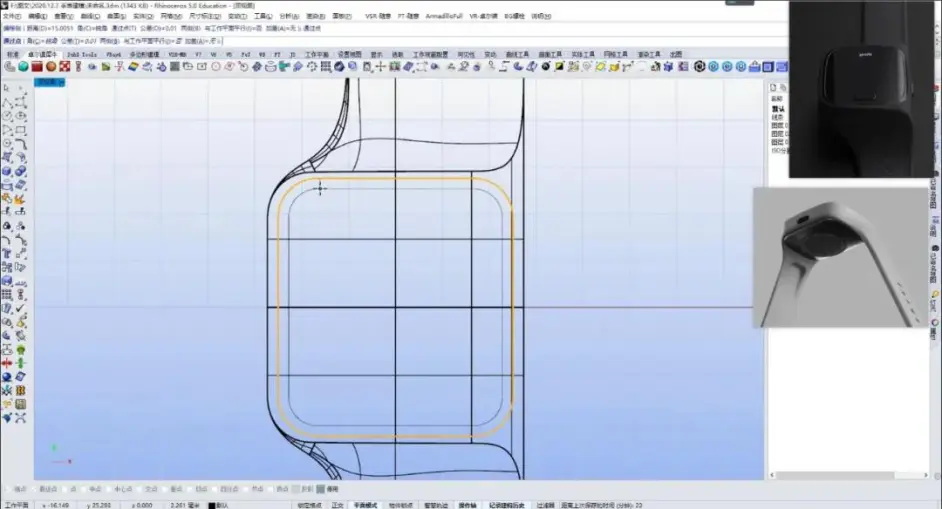This screenshot has width=942, height=509.
Task: Select the Polyline tool in the left toolbar
Action: click(x=7, y=102)
